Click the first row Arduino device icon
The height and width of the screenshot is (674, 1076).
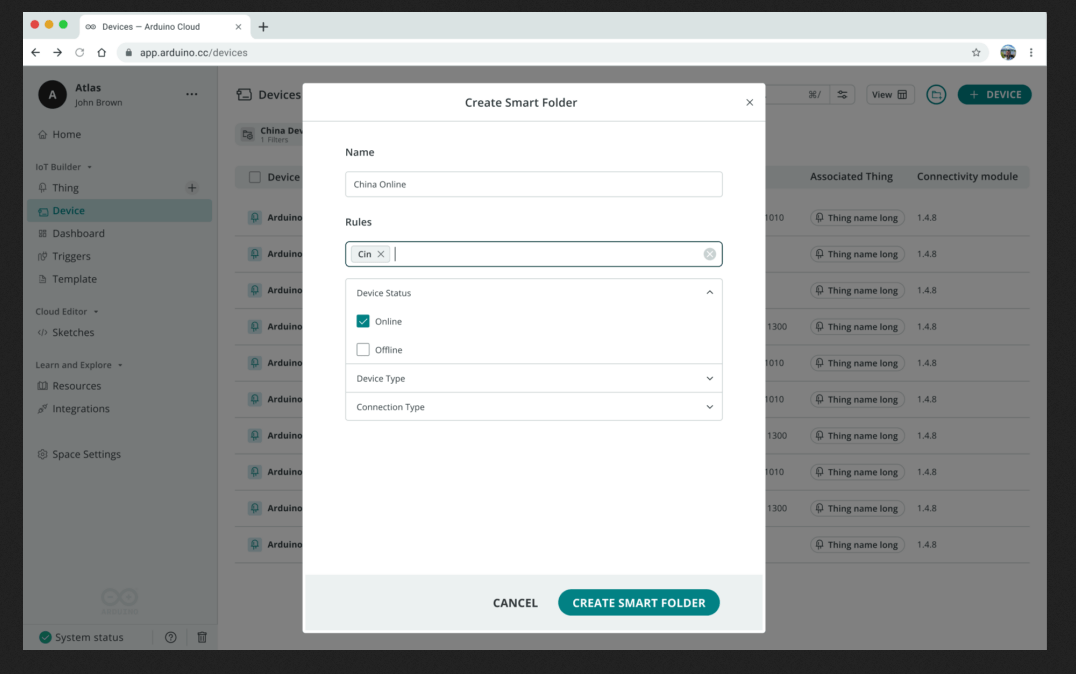tap(255, 218)
